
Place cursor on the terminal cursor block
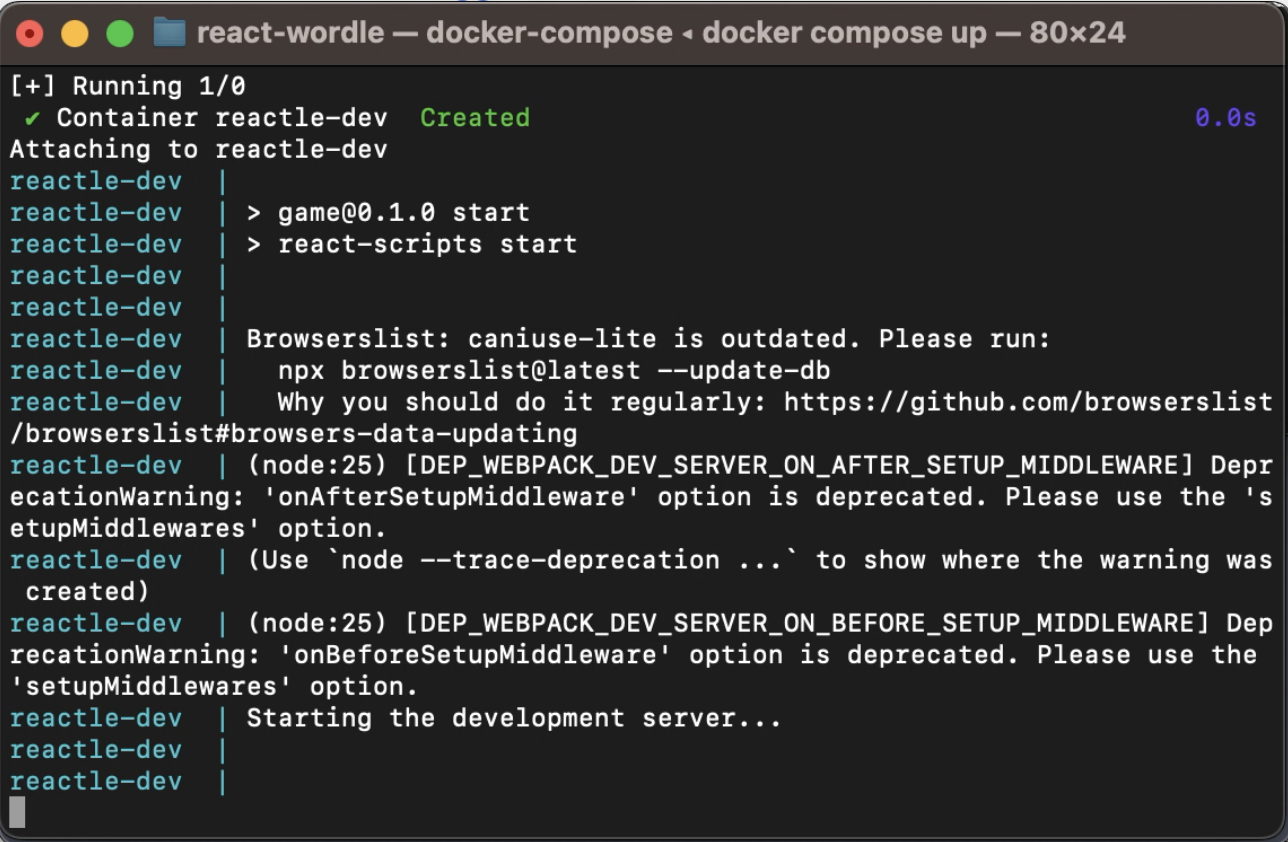pyautogui.click(x=17, y=811)
